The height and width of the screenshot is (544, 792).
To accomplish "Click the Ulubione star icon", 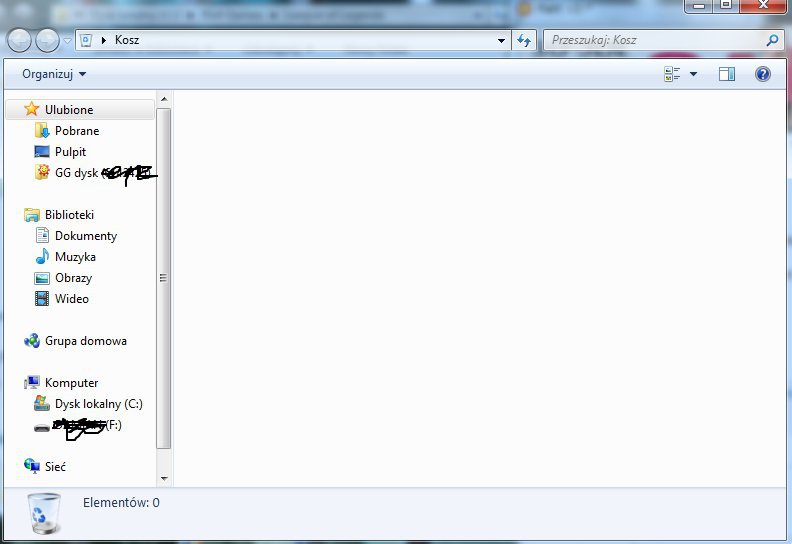I will pyautogui.click(x=31, y=109).
